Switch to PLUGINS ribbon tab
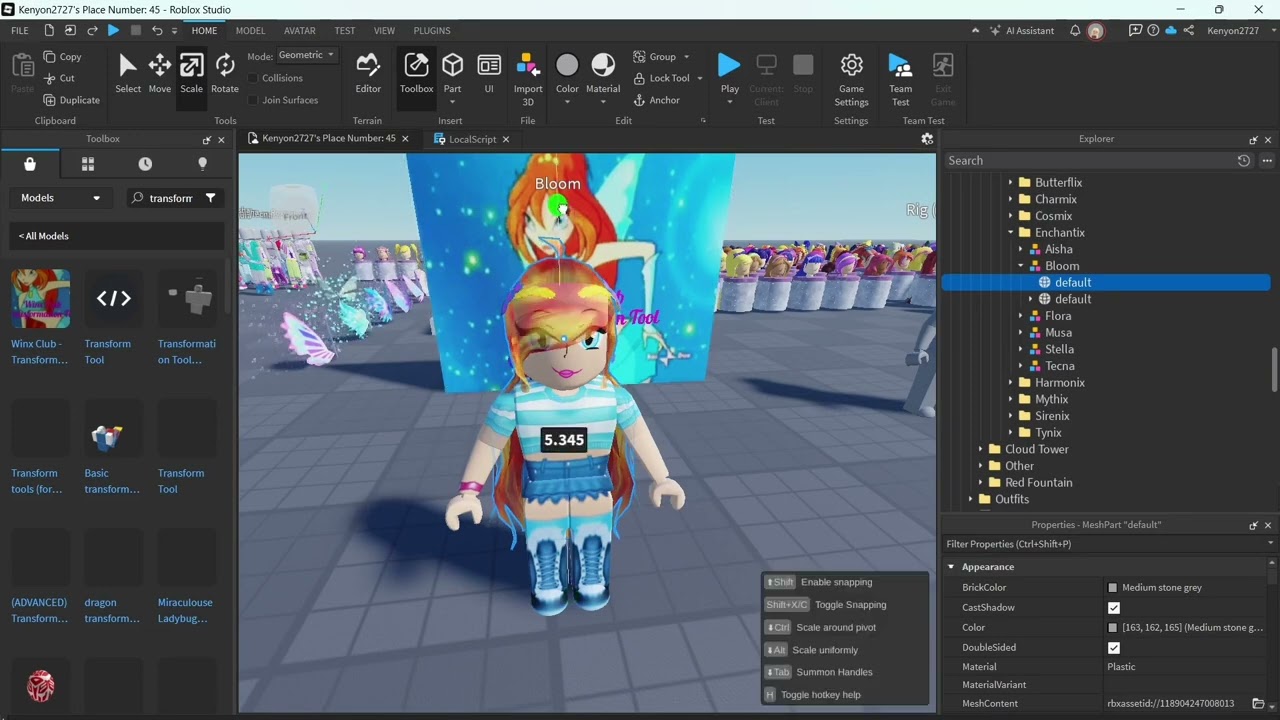 pos(432,30)
